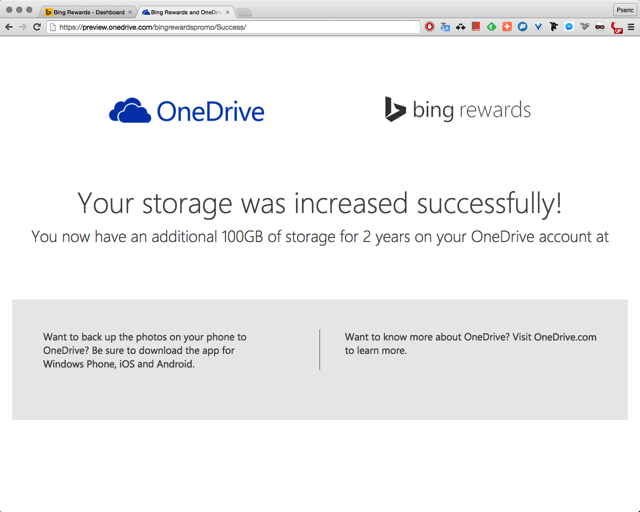Viewport: 640px width, 512px height.
Task: Go back to the previous page
Action: (x=9, y=27)
